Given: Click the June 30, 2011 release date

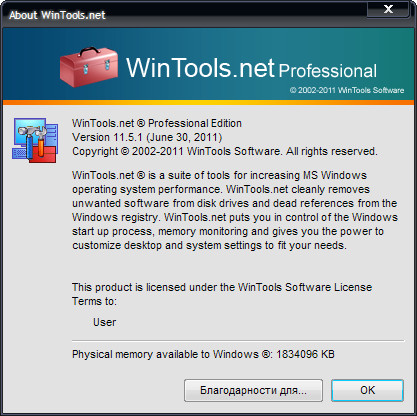Looking at the screenshot, I should [184, 137].
